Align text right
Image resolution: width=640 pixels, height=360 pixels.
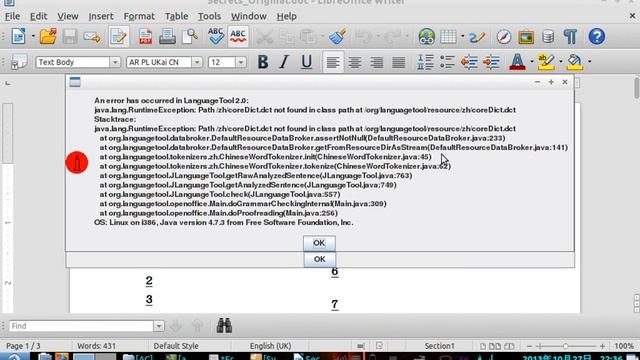377,62
